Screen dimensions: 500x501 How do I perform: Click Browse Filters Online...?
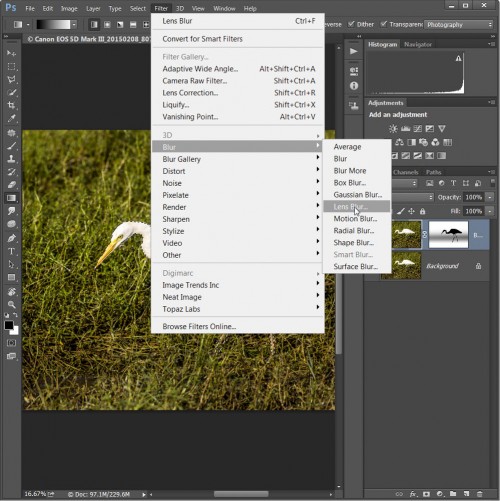tap(238, 326)
